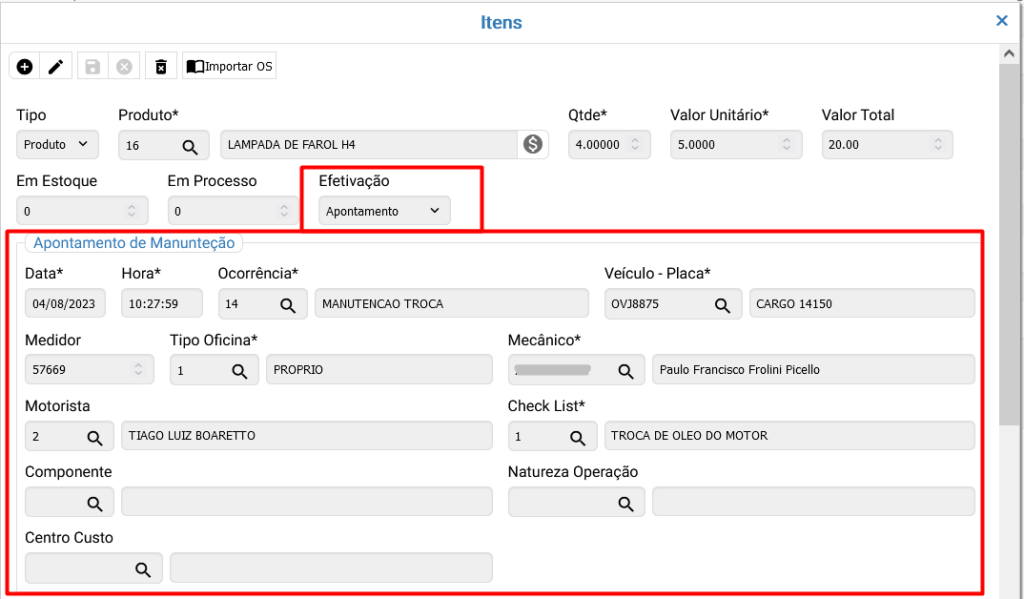1024x599 pixels.
Task: Click the Tipo Oficina search icon
Action: click(x=239, y=370)
